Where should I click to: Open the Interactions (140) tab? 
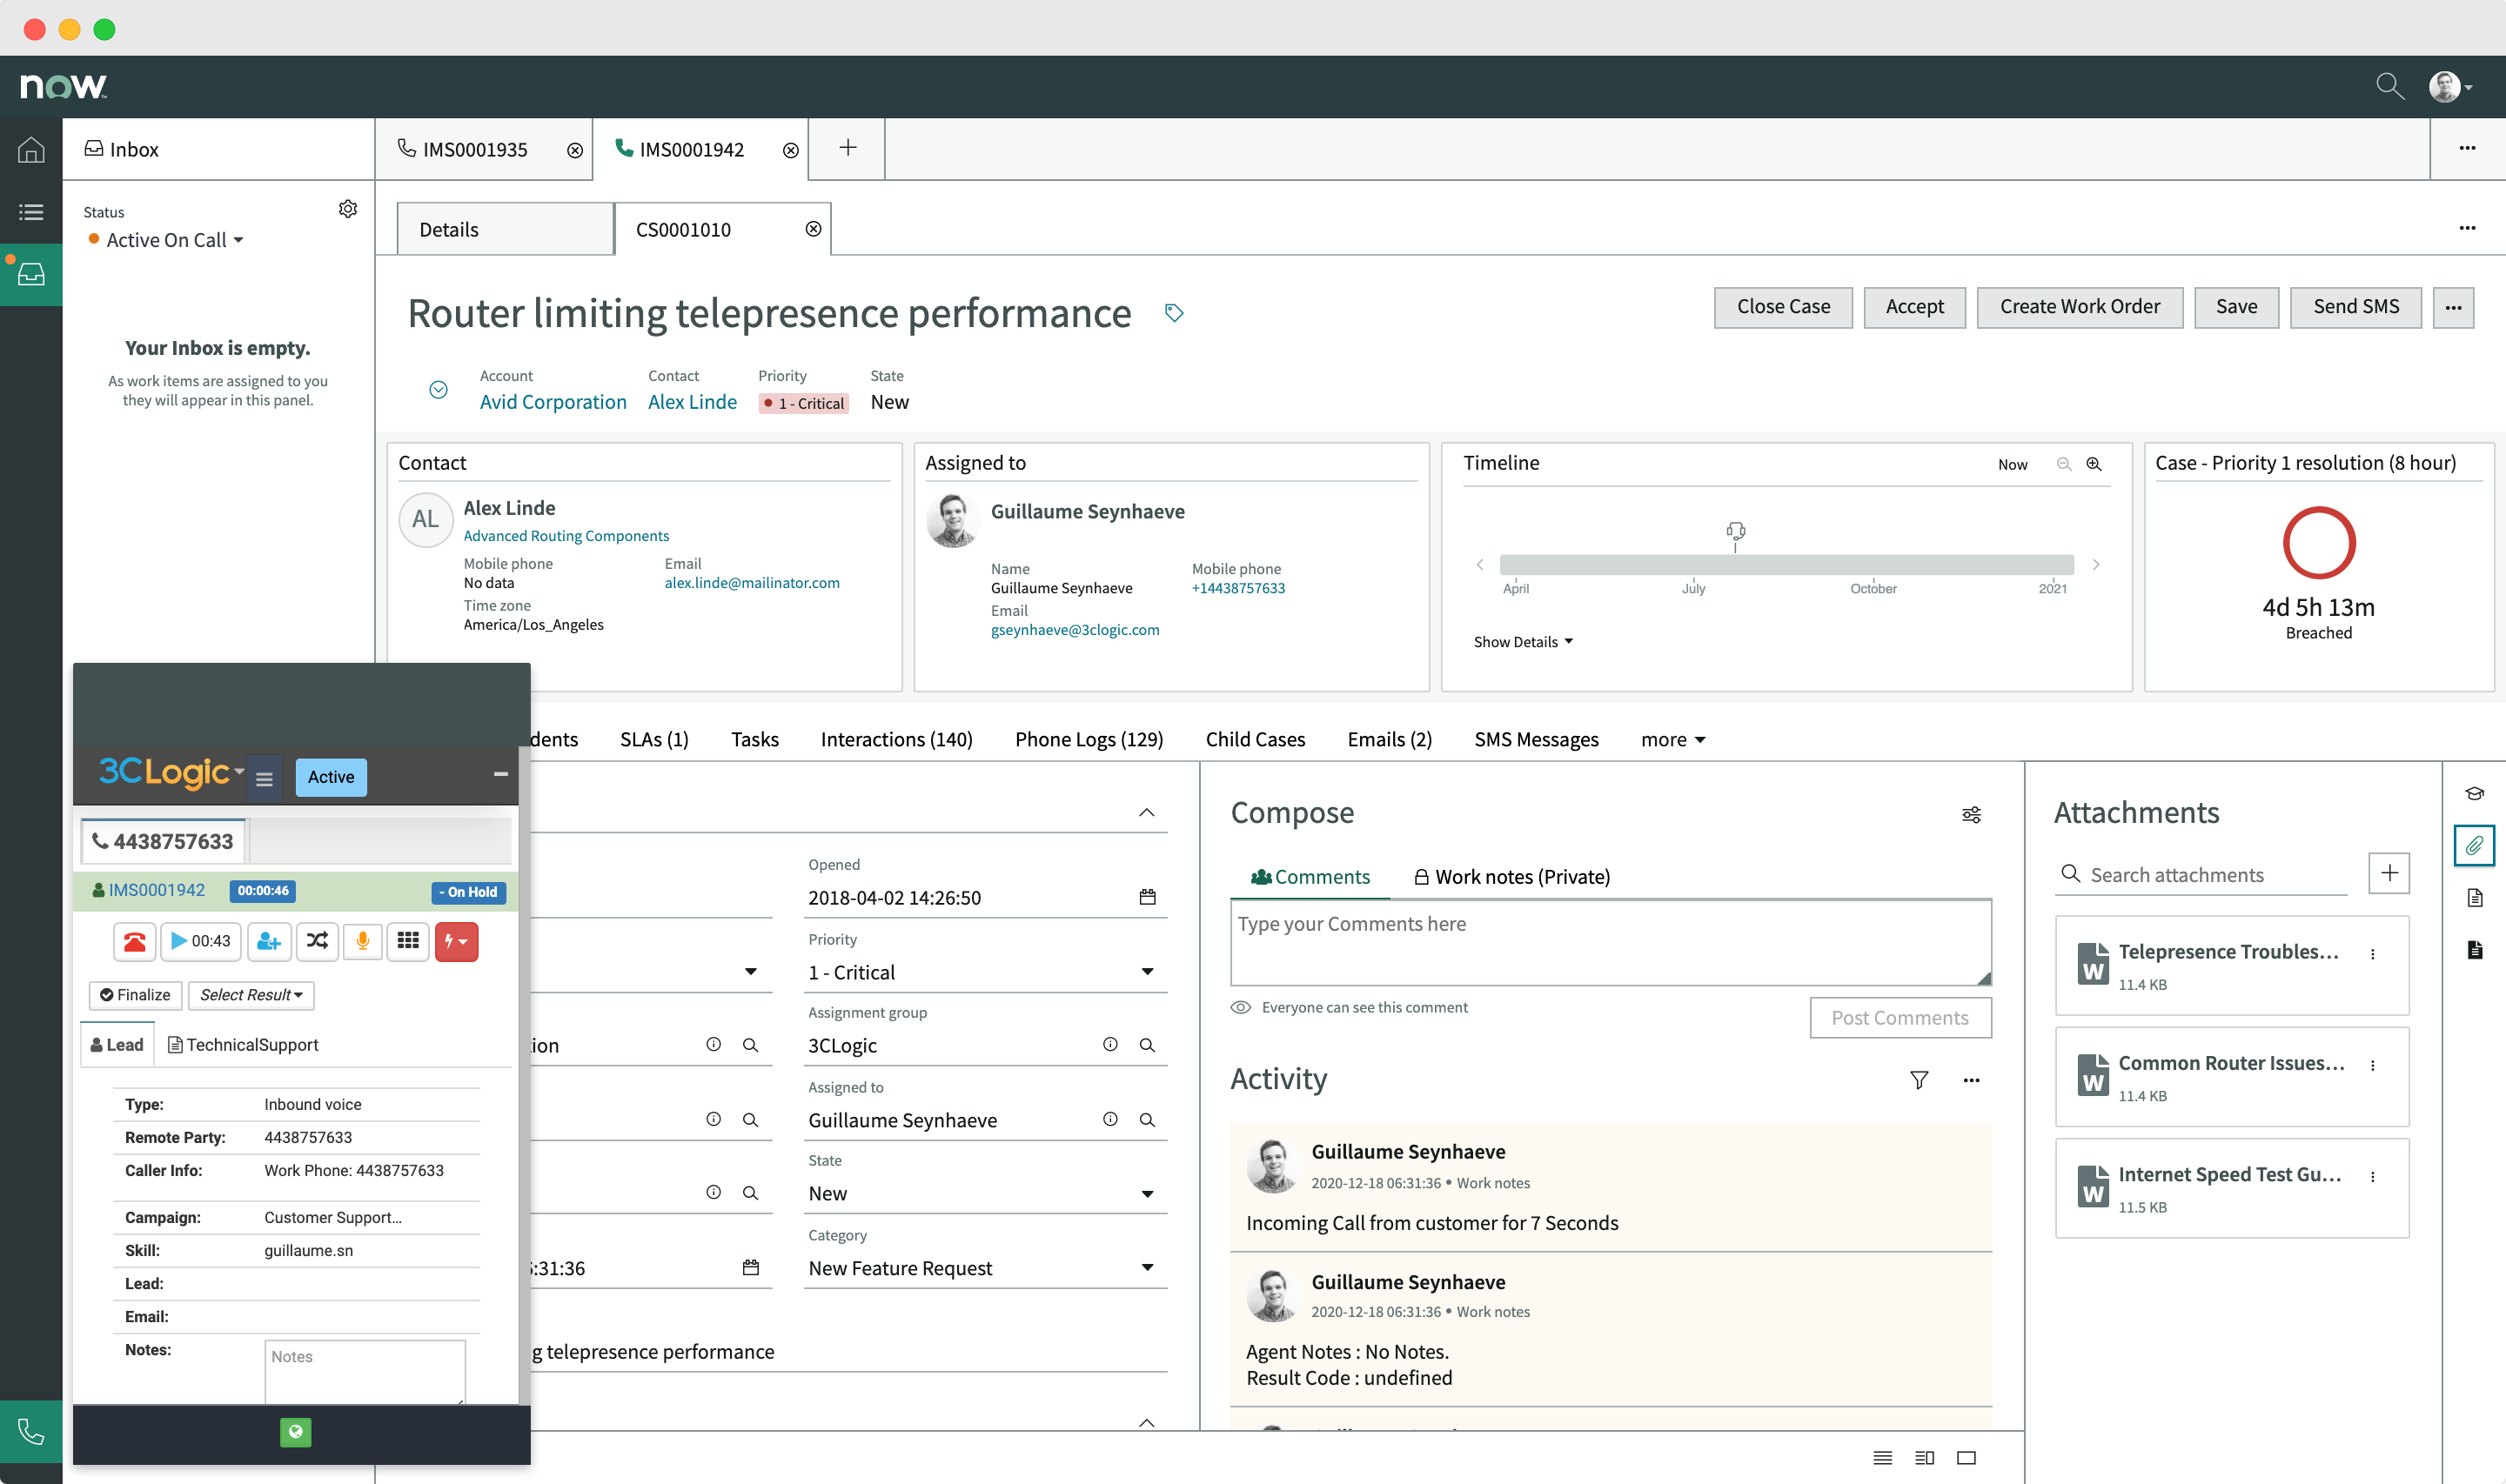(896, 740)
